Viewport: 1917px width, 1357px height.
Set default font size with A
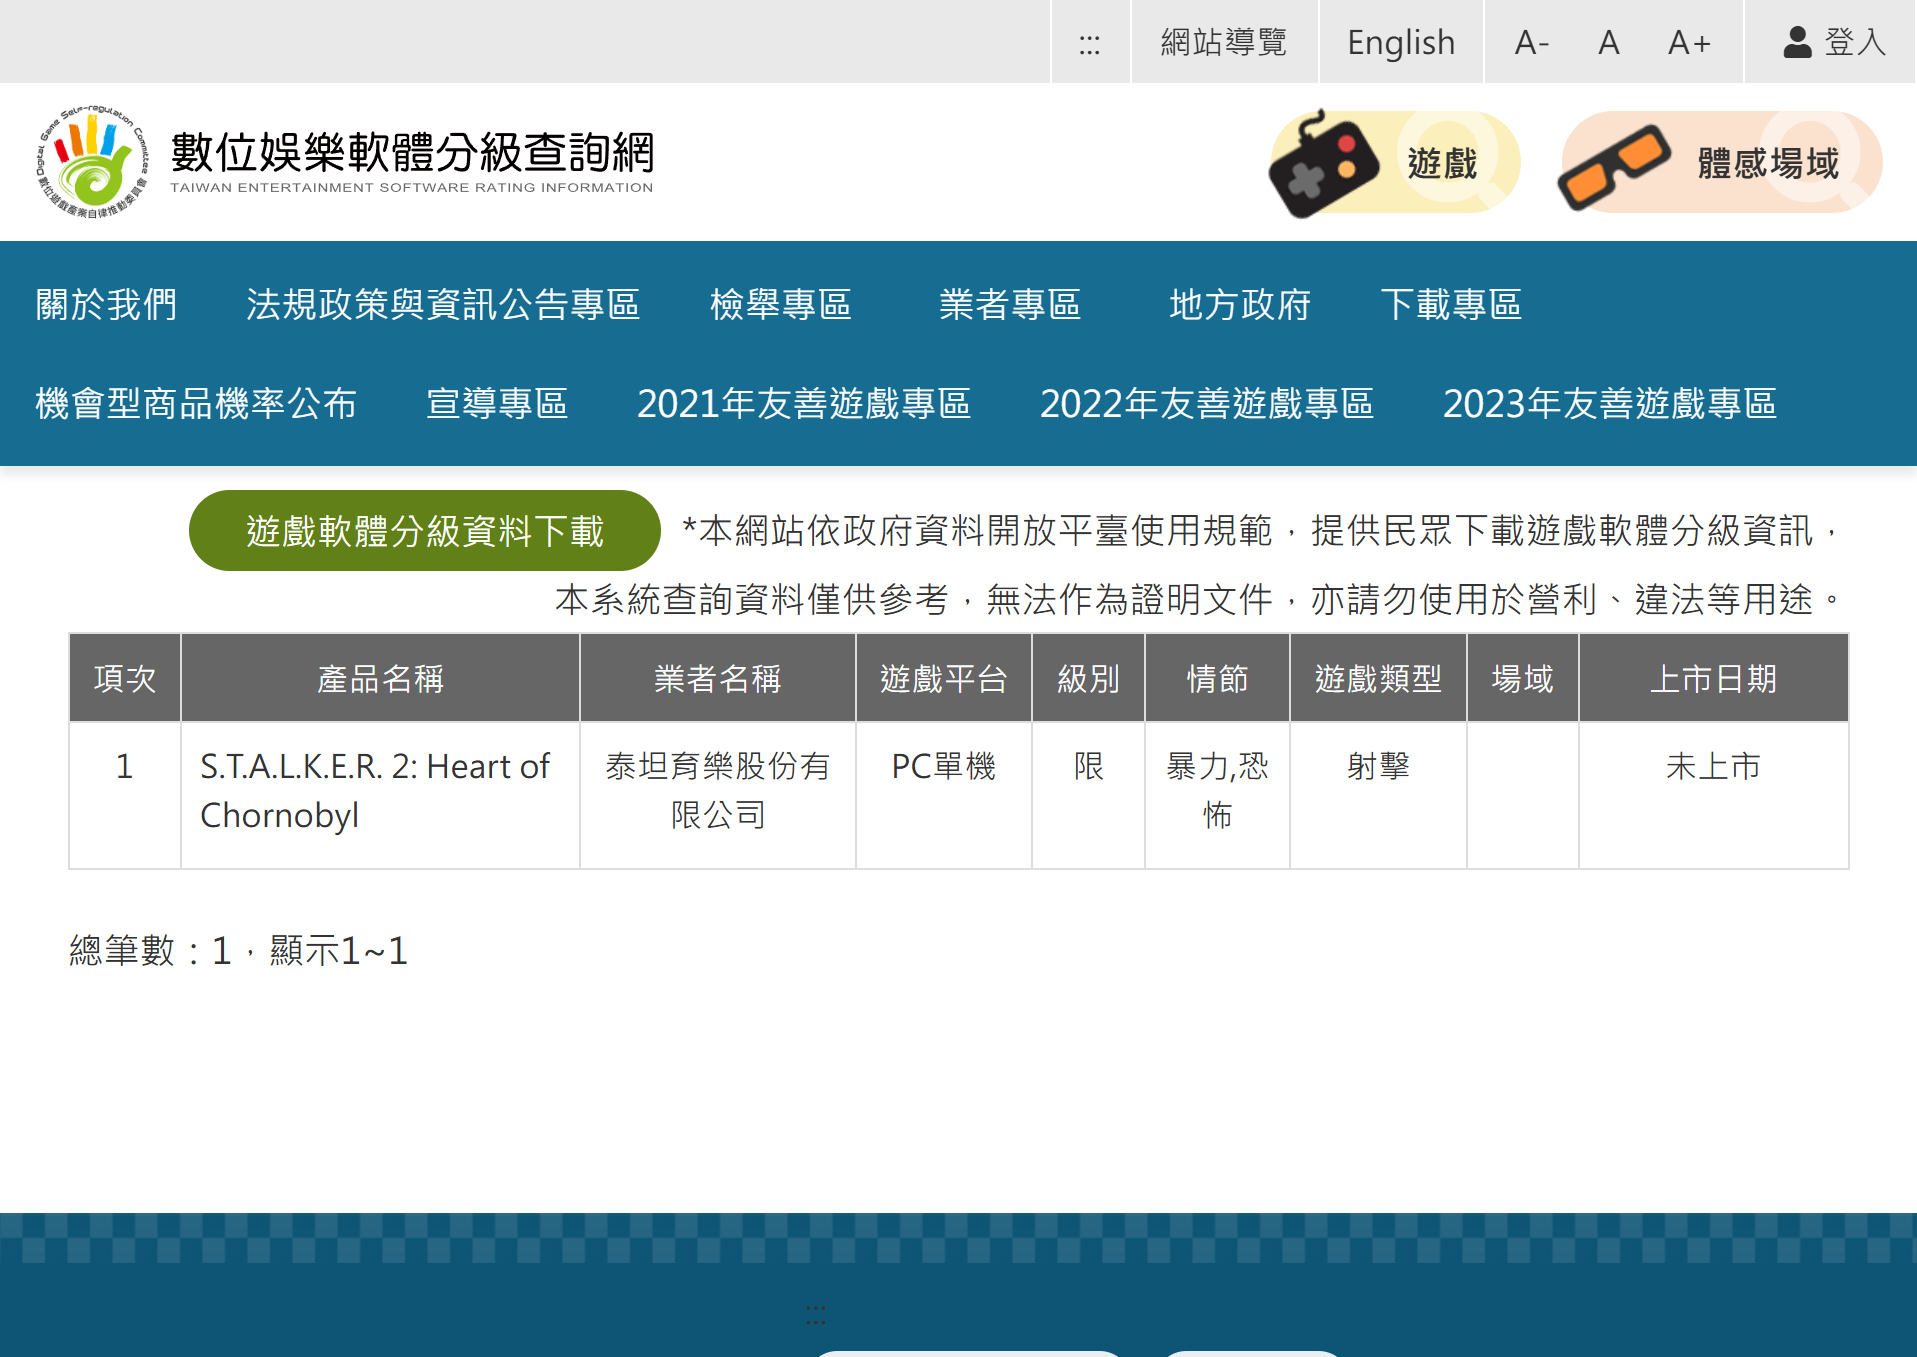[x=1608, y=43]
